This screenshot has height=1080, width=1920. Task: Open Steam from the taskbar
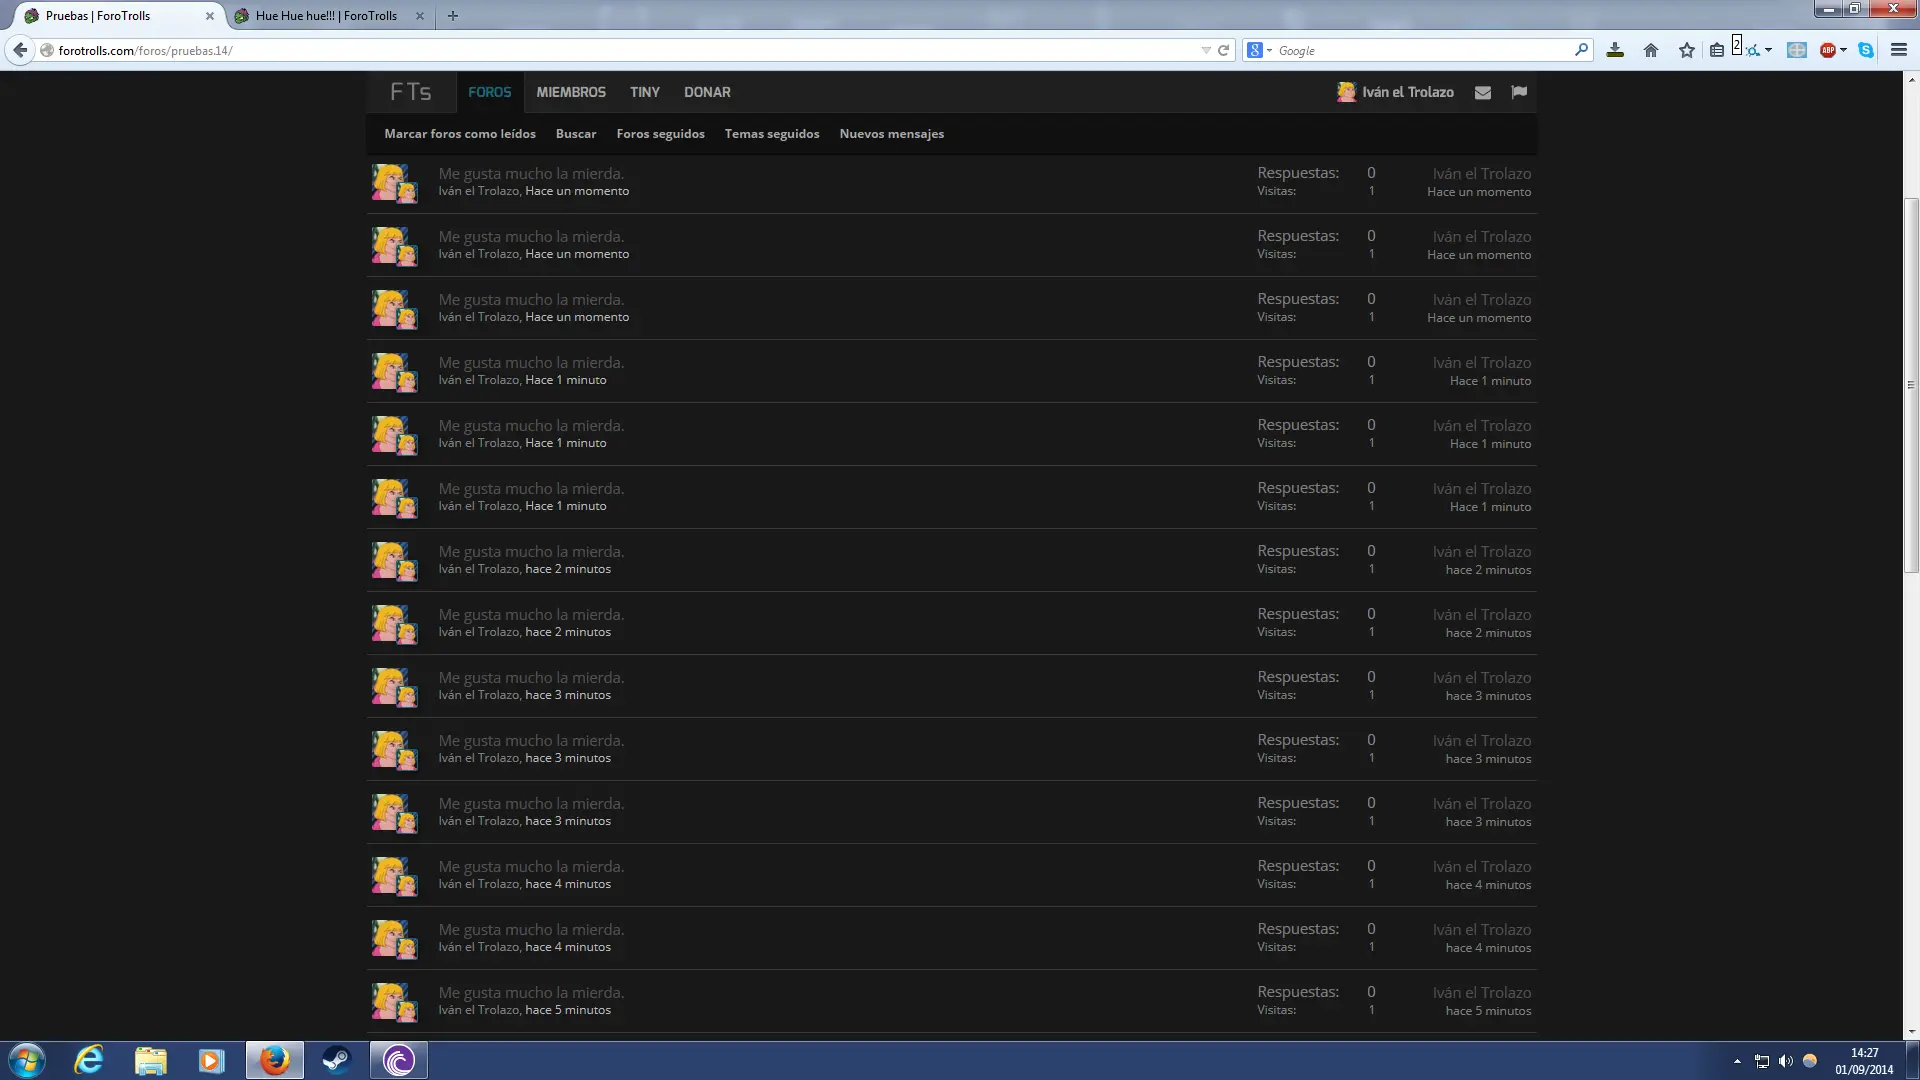coord(336,1060)
